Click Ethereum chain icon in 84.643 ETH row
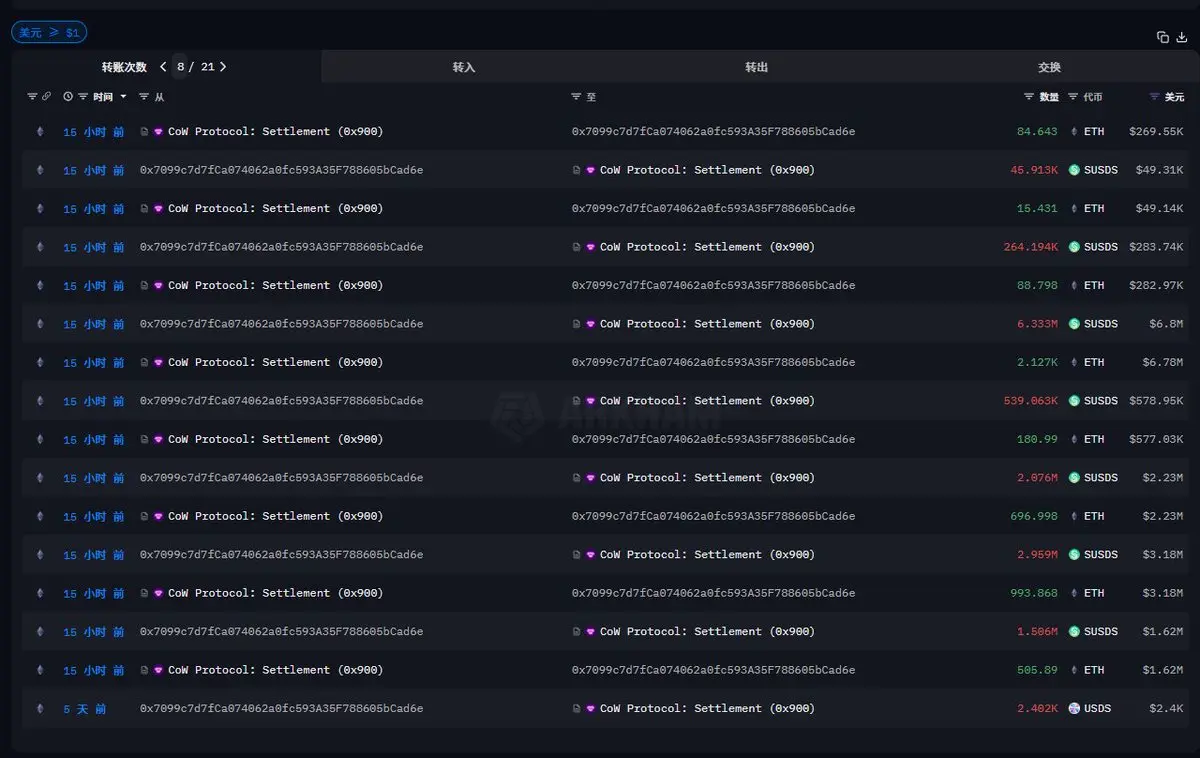This screenshot has width=1200, height=758. (40, 132)
